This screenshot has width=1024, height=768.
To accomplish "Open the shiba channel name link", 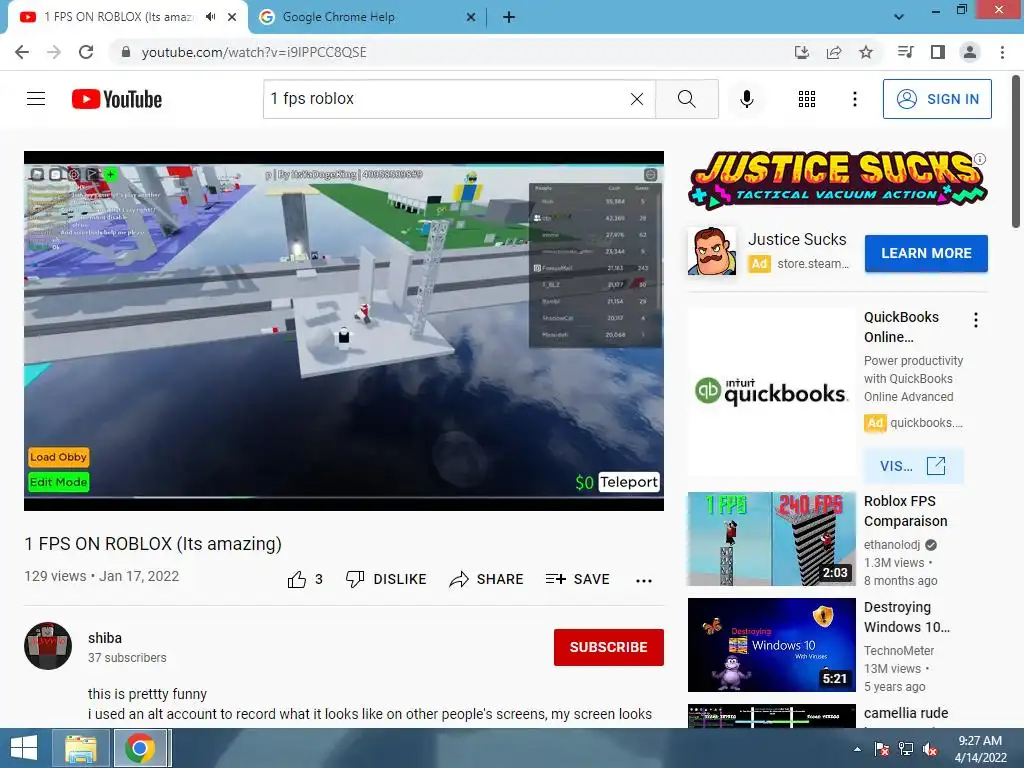I will coord(105,638).
